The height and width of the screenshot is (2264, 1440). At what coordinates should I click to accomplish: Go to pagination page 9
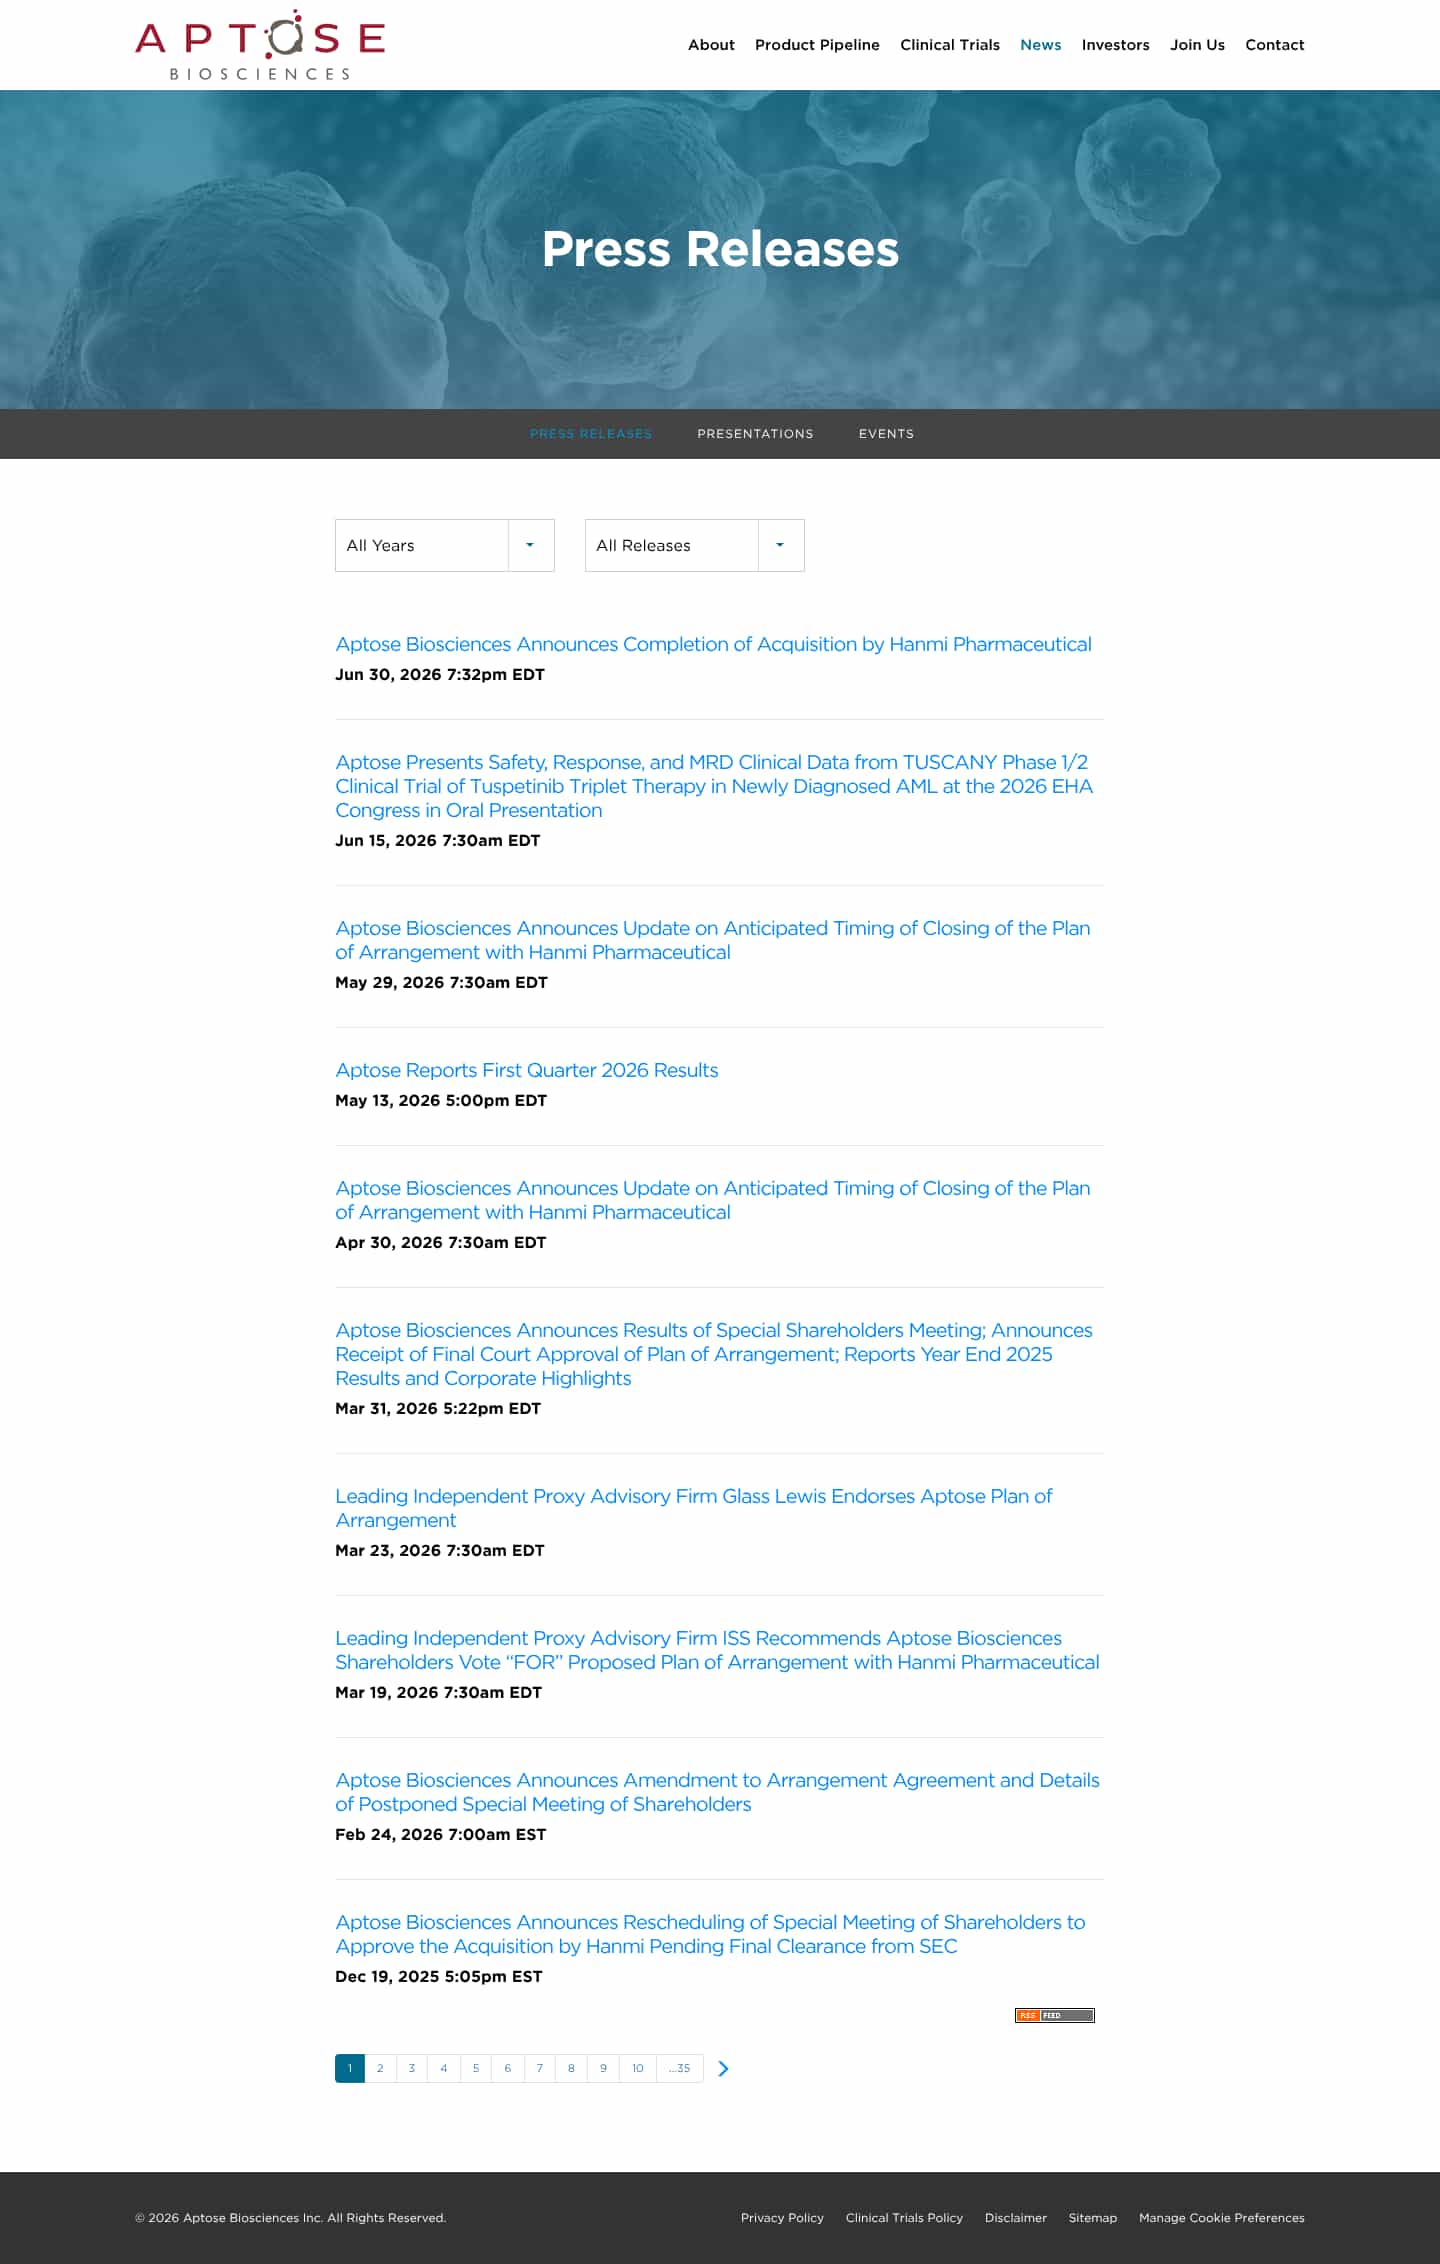(x=603, y=2068)
